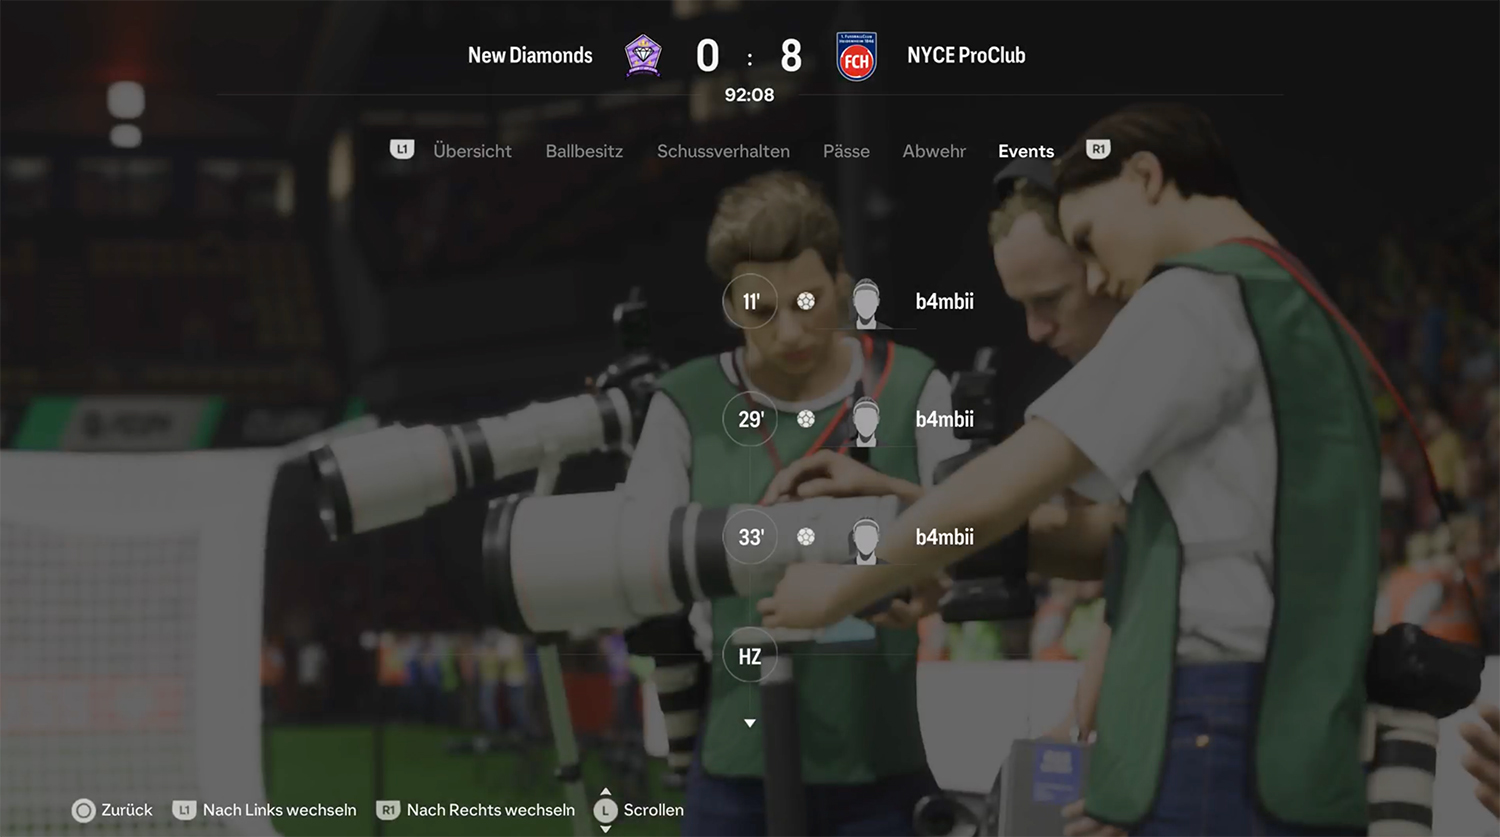Select the Events tab
This screenshot has width=1500, height=837.
(x=1026, y=151)
